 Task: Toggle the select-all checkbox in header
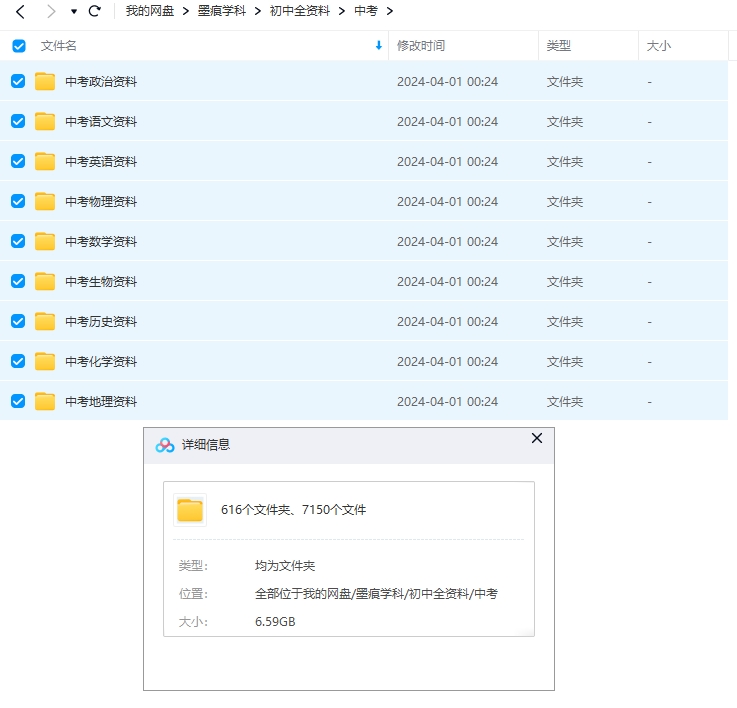[19, 46]
